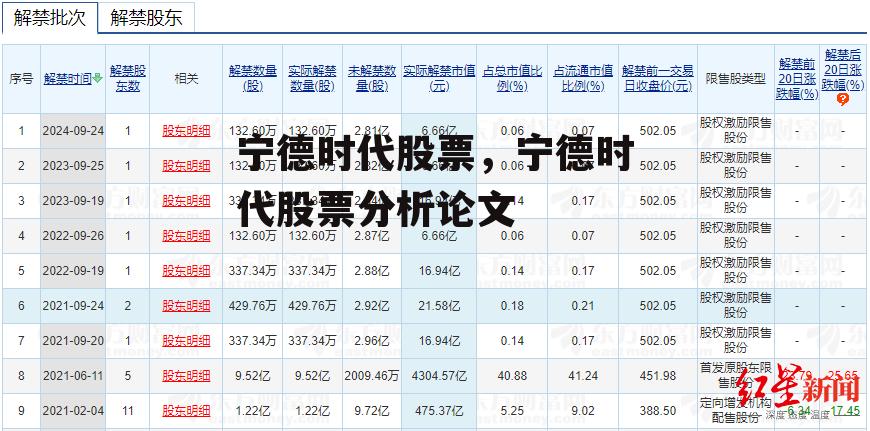Image resolution: width=870 pixels, height=431 pixels.
Task: Open 股东明细 for the 2022-09-26 row
Action: pos(186,236)
